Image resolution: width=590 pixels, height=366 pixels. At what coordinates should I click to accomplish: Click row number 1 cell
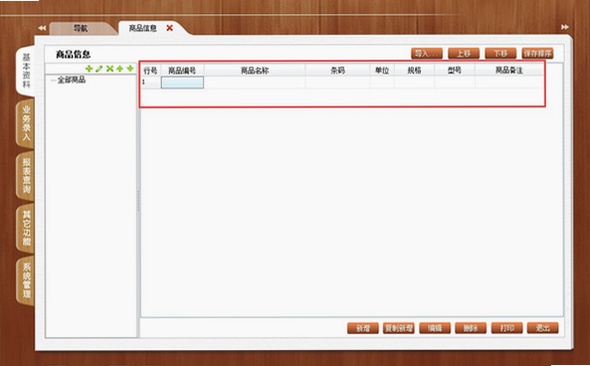tap(151, 82)
